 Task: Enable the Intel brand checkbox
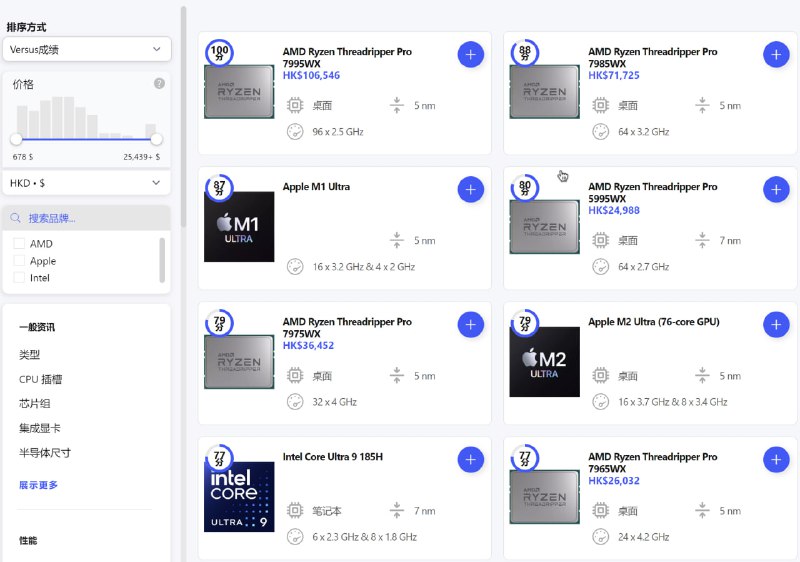coord(19,278)
